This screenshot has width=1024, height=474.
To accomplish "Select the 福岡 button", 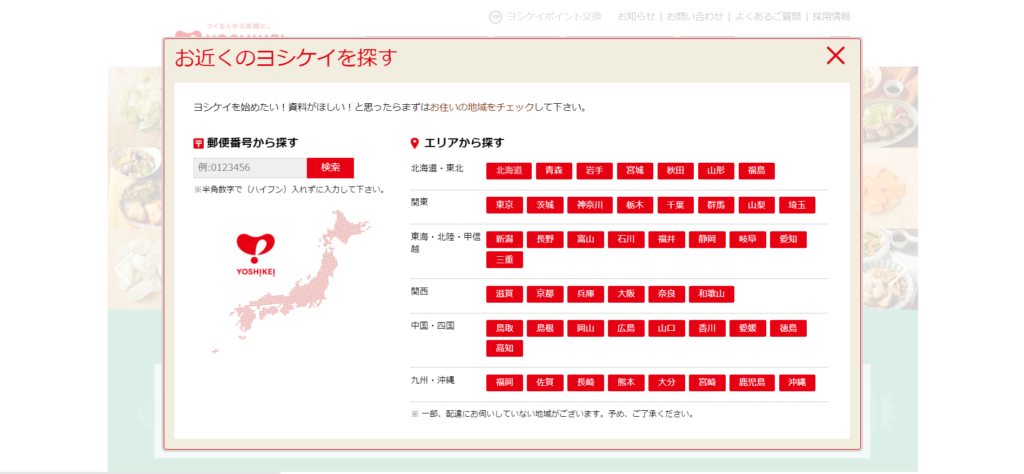I will click(504, 383).
